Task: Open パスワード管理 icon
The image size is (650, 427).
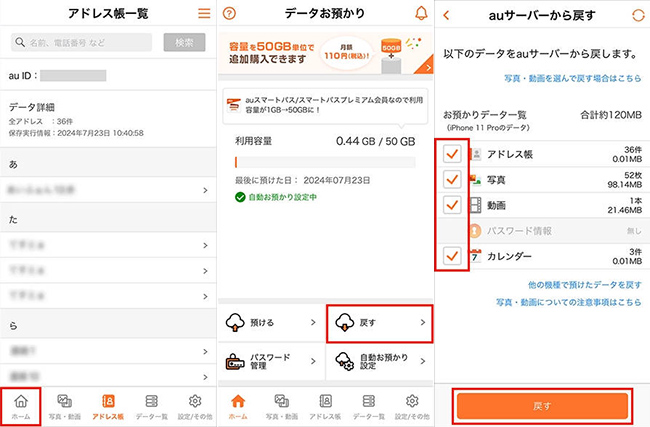Action: pyautogui.click(x=235, y=361)
